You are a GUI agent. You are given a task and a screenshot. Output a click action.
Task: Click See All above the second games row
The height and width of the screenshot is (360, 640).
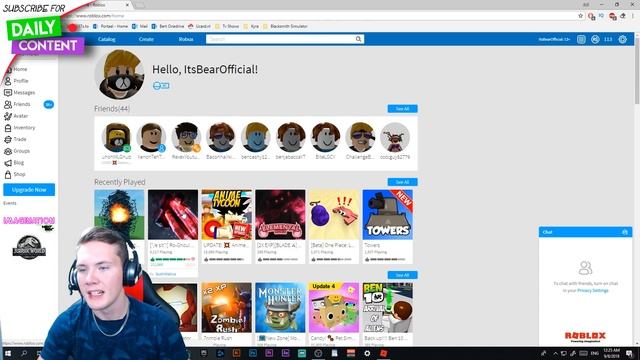coord(402,275)
